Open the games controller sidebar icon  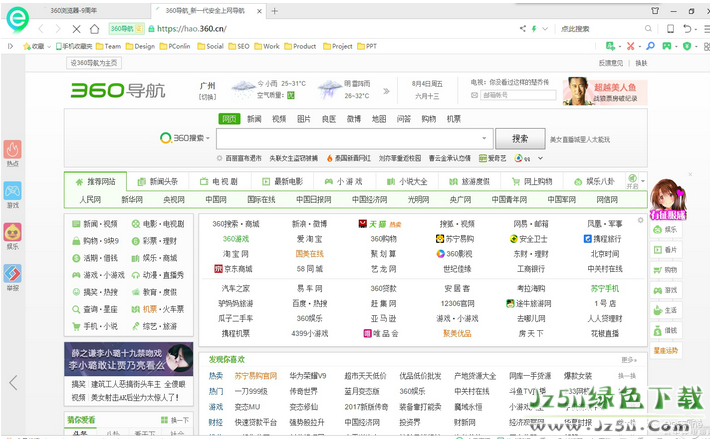point(13,191)
